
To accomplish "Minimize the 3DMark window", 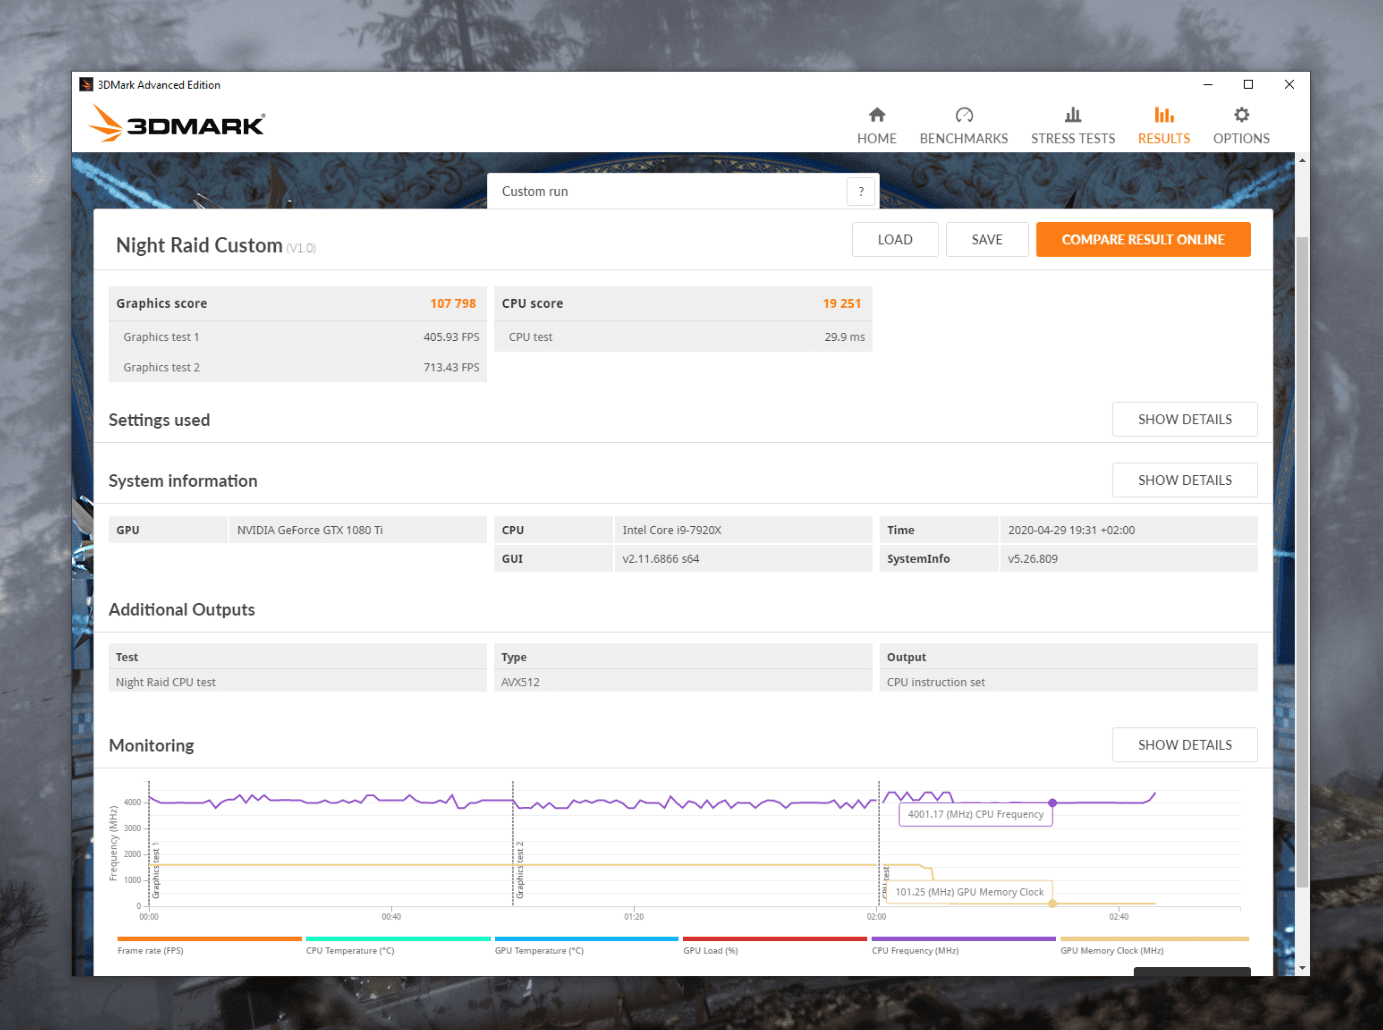I will 1208,85.
